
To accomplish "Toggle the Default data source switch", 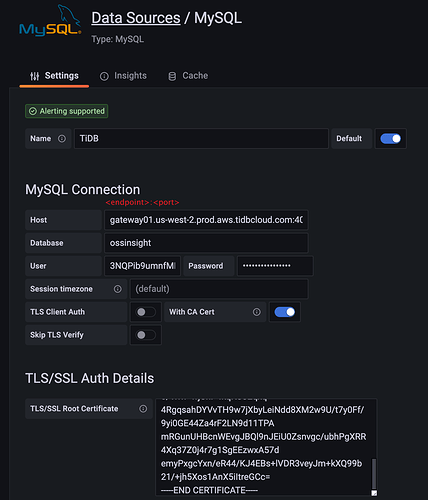I will [x=390, y=139].
